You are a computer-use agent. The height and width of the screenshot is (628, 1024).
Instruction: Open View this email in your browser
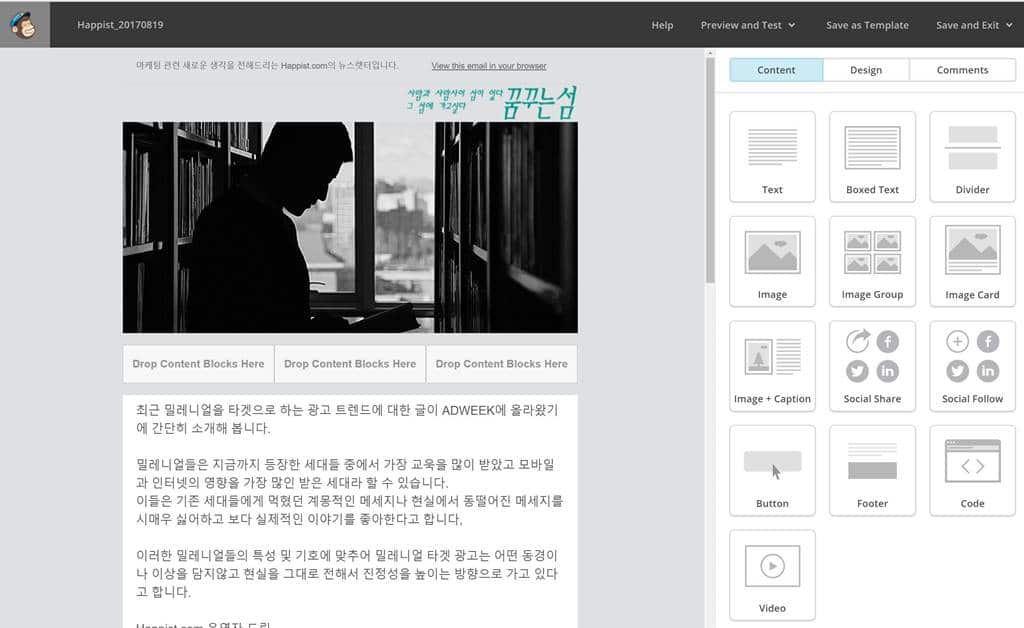click(488, 65)
